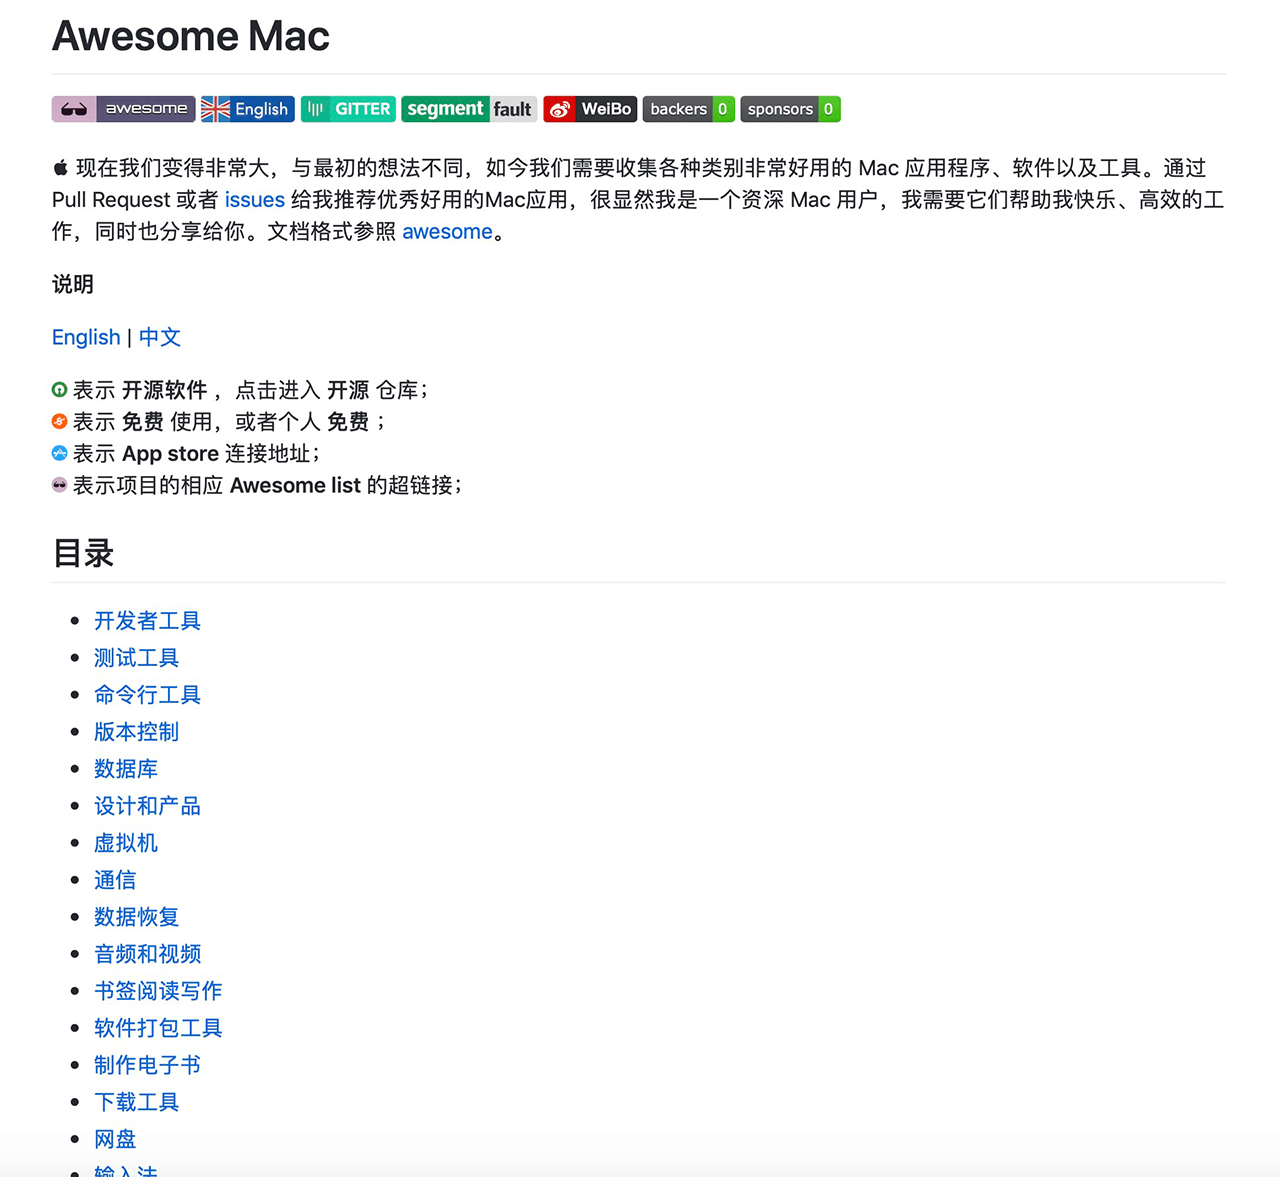Click the segmentfault badge
This screenshot has width=1280, height=1177.
click(x=469, y=109)
